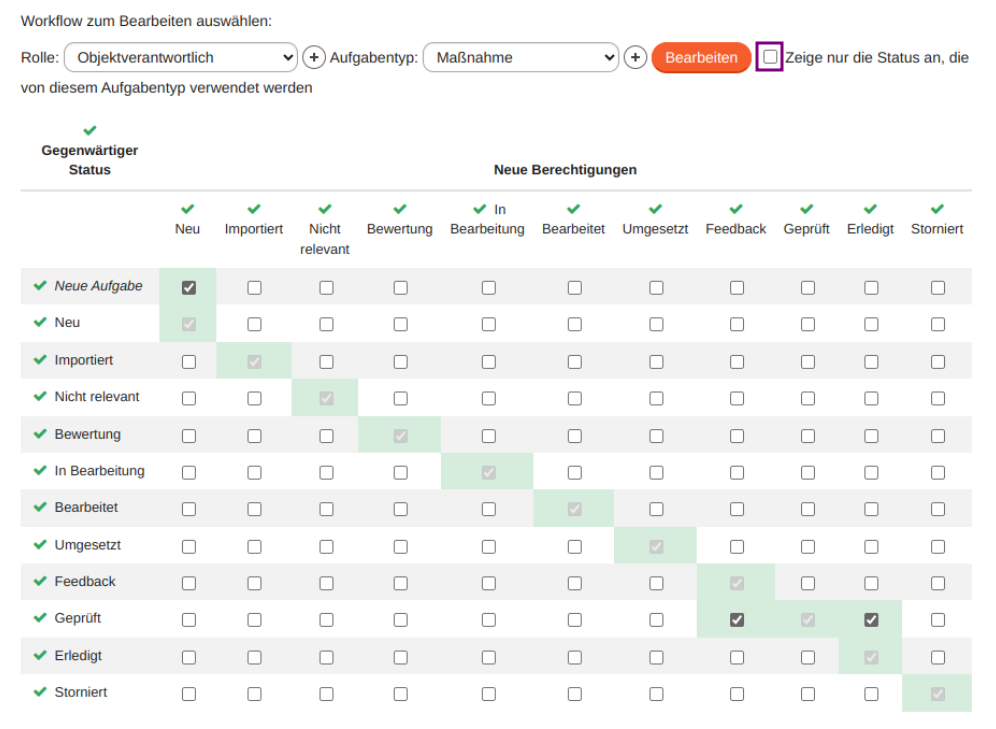Click the green check above the Neu column
Viewport: 996px width, 729px height.
tap(187, 209)
